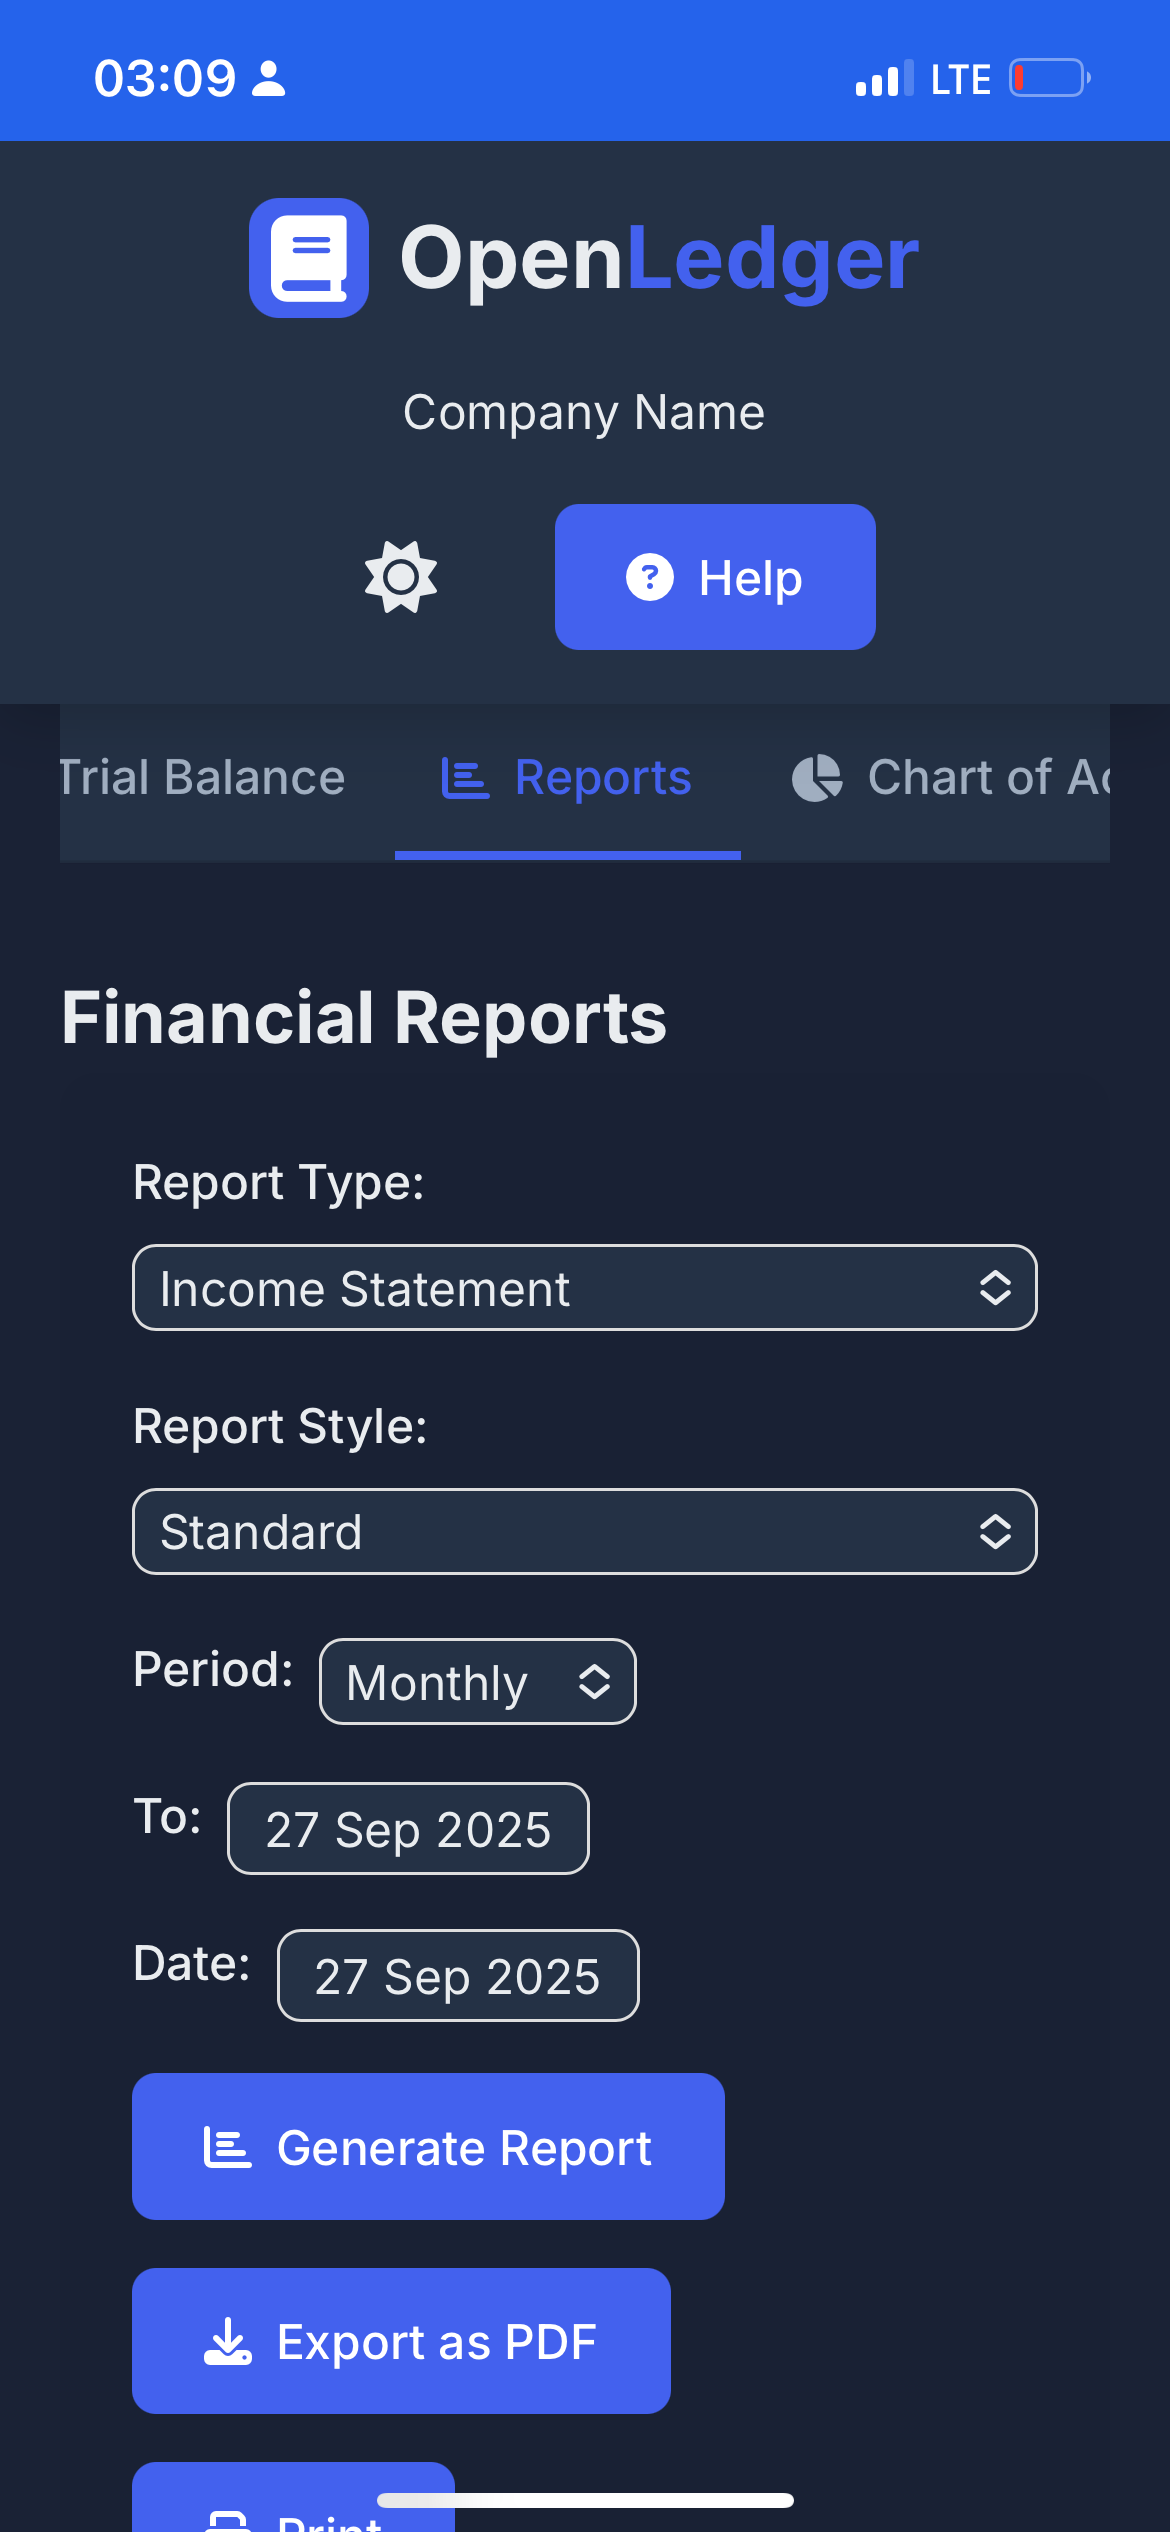Toggle light mode with the sun icon
The height and width of the screenshot is (2532, 1170).
coord(401,577)
